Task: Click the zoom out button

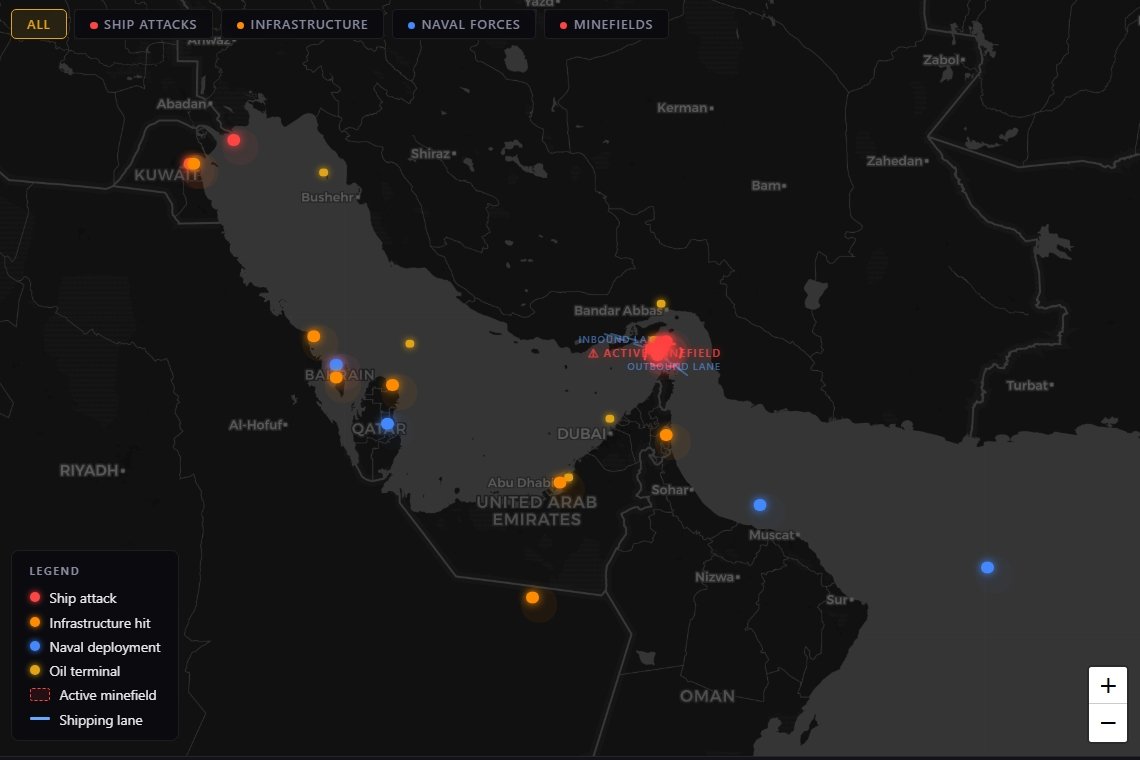Action: click(x=1107, y=723)
